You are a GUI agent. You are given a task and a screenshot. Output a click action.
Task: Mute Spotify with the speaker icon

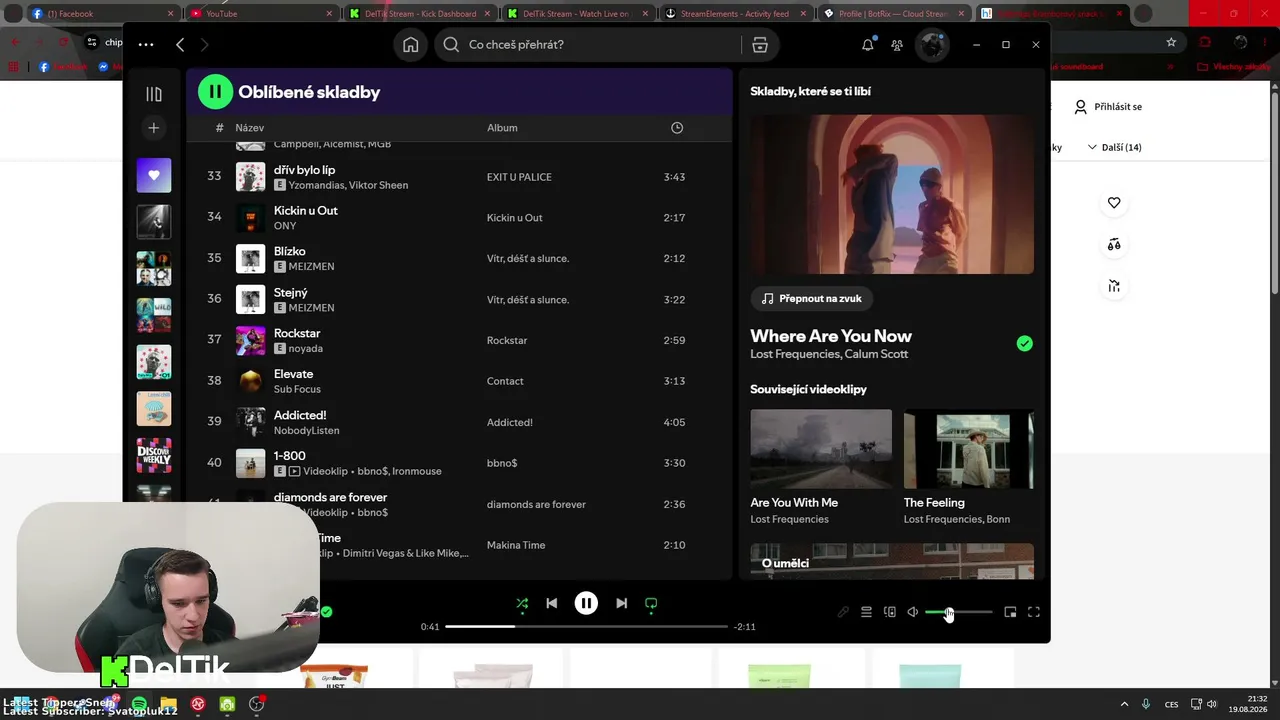pyautogui.click(x=912, y=612)
